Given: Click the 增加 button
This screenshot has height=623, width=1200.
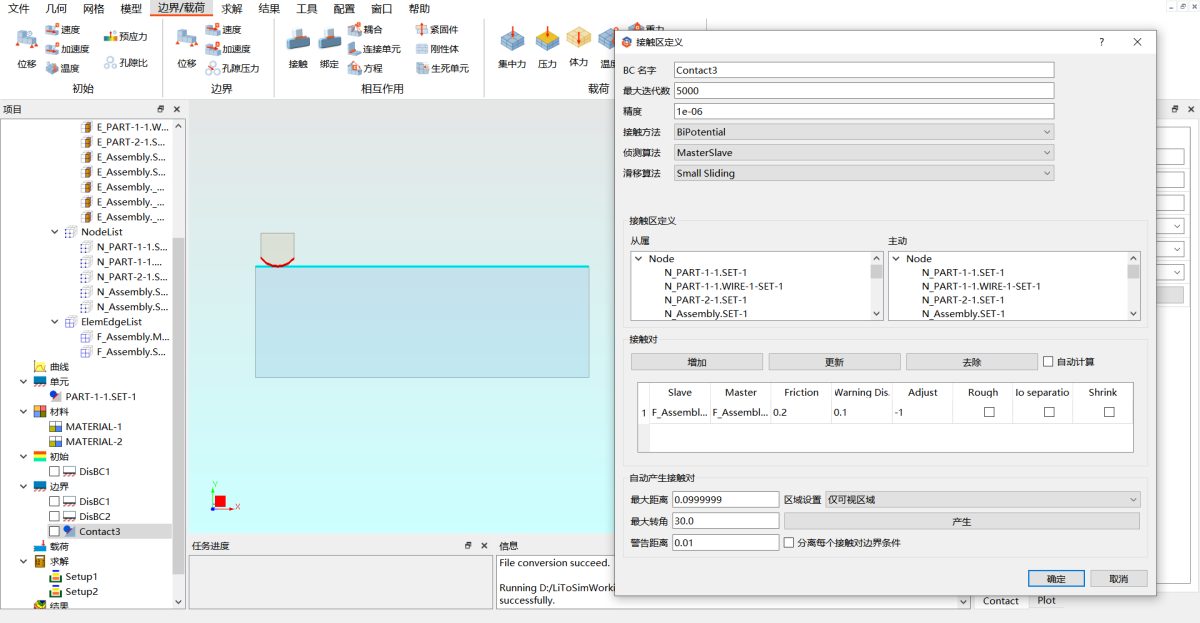Looking at the screenshot, I should (x=697, y=362).
